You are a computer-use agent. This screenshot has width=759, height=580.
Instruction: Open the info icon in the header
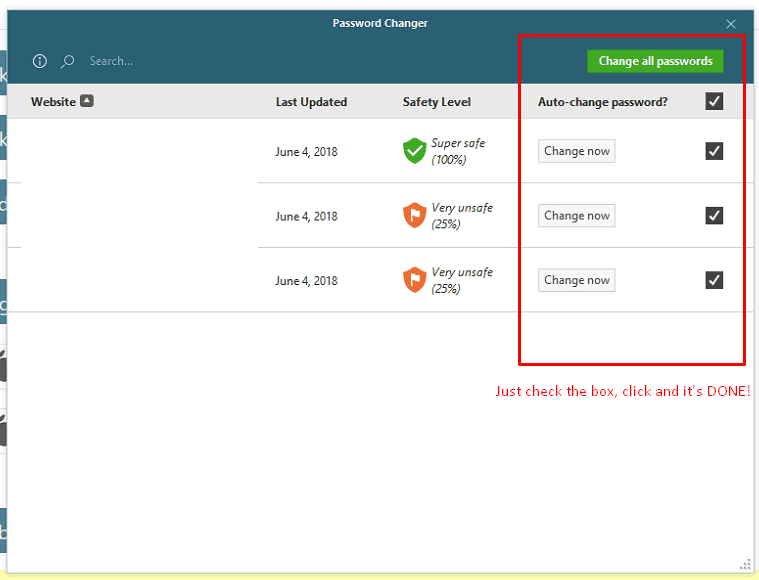point(40,61)
